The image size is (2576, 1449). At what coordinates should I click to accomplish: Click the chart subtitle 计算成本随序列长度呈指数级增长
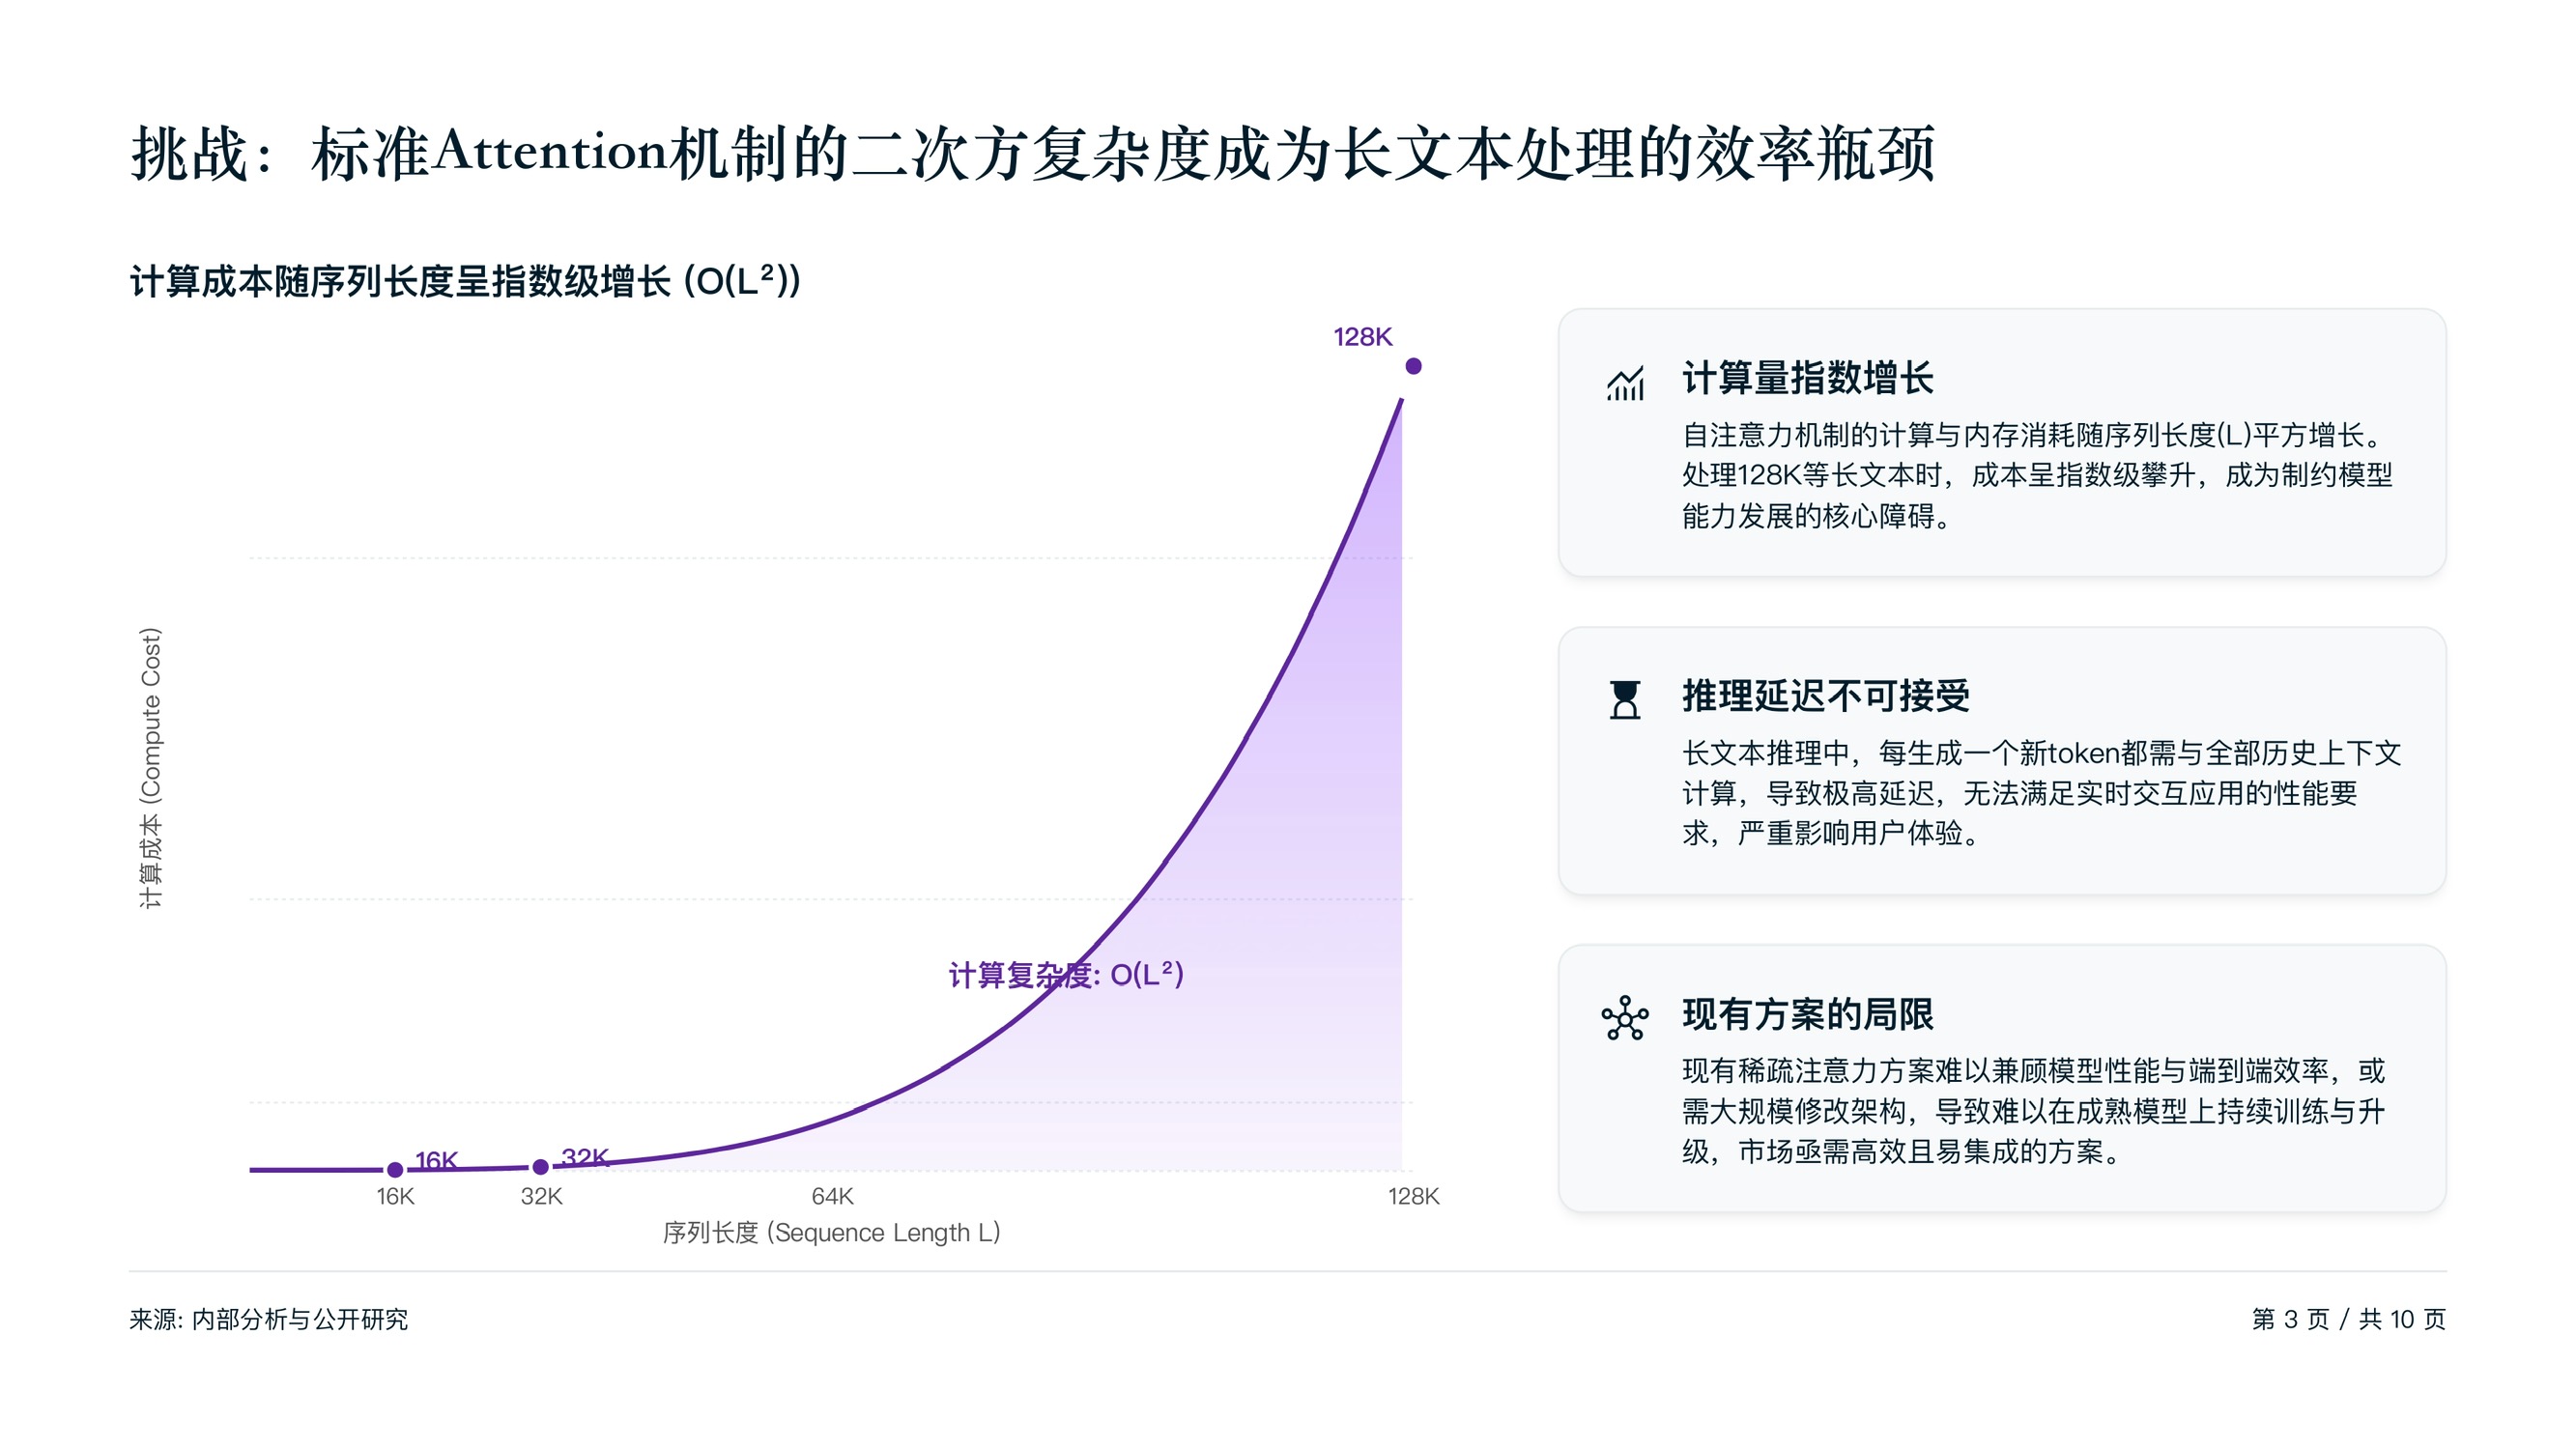(465, 281)
